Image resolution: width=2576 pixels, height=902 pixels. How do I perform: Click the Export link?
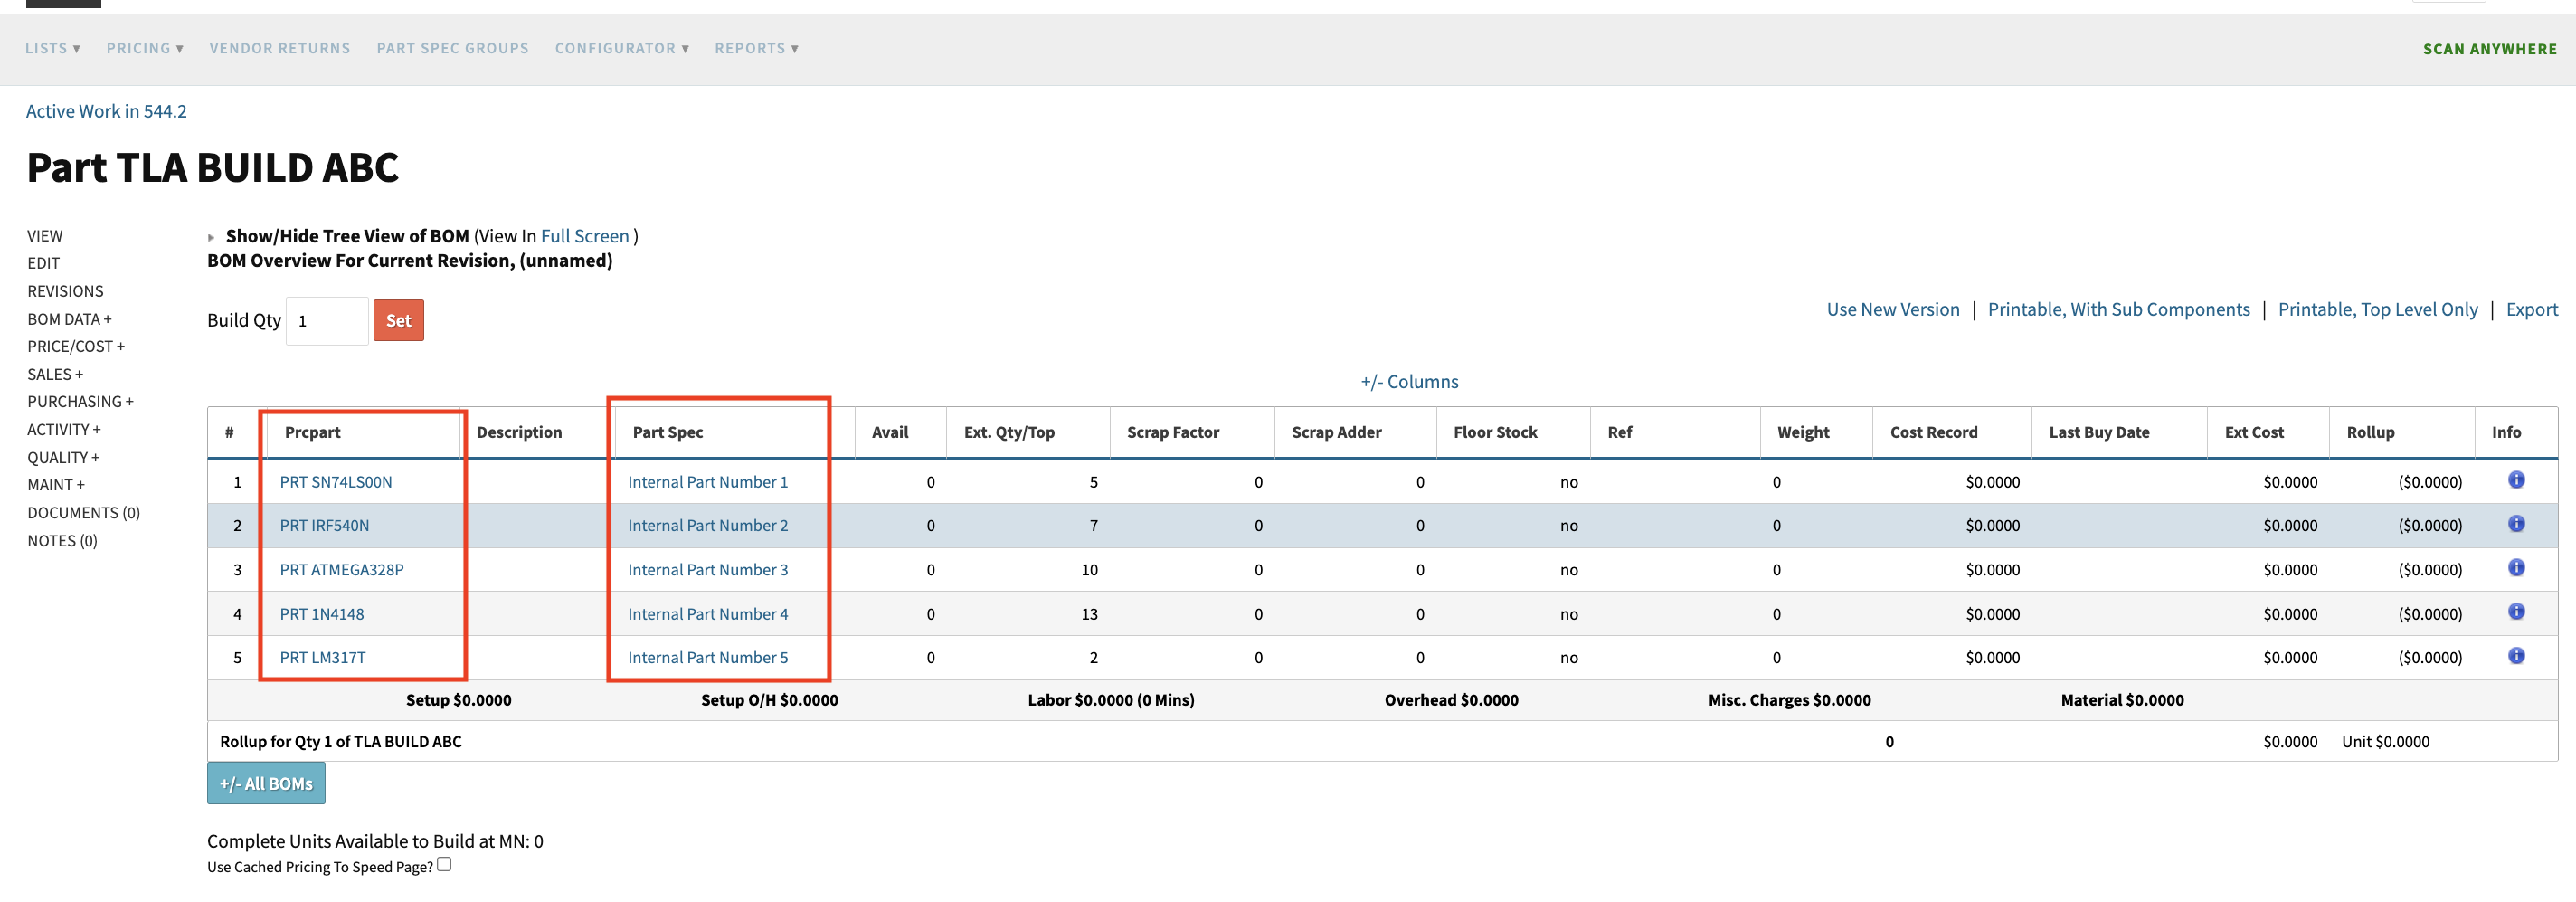[x=2531, y=310]
